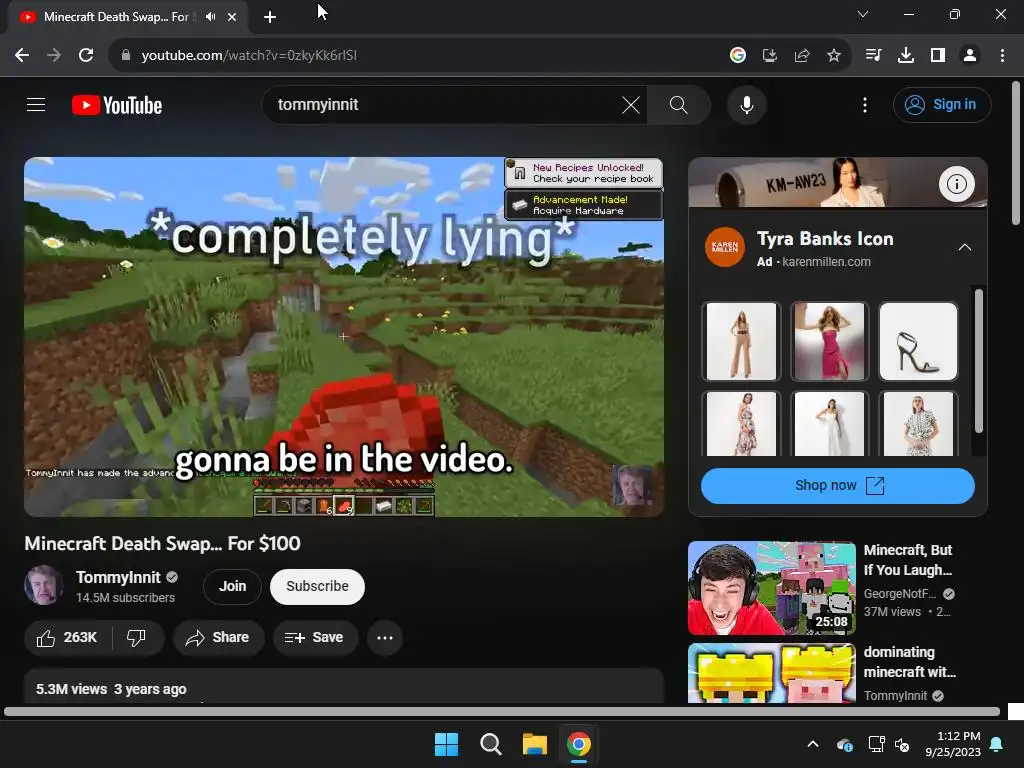View site information lock icon

tap(126, 56)
